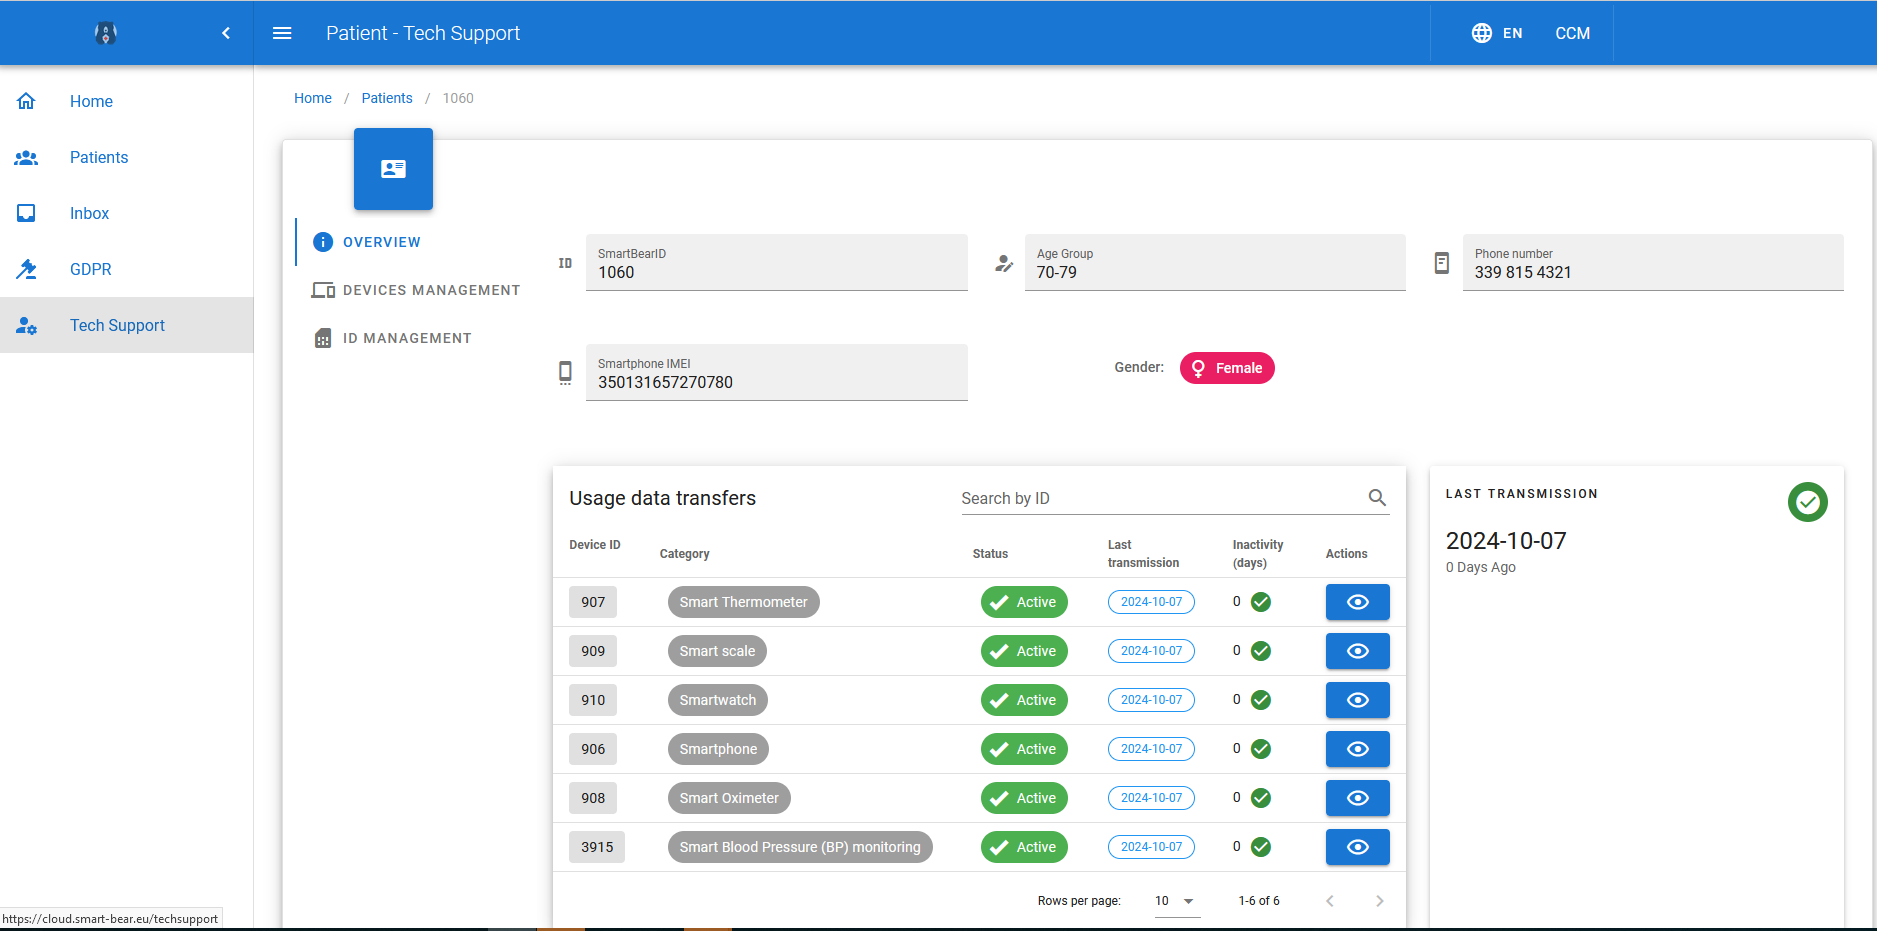View details for device 3915

click(1357, 847)
